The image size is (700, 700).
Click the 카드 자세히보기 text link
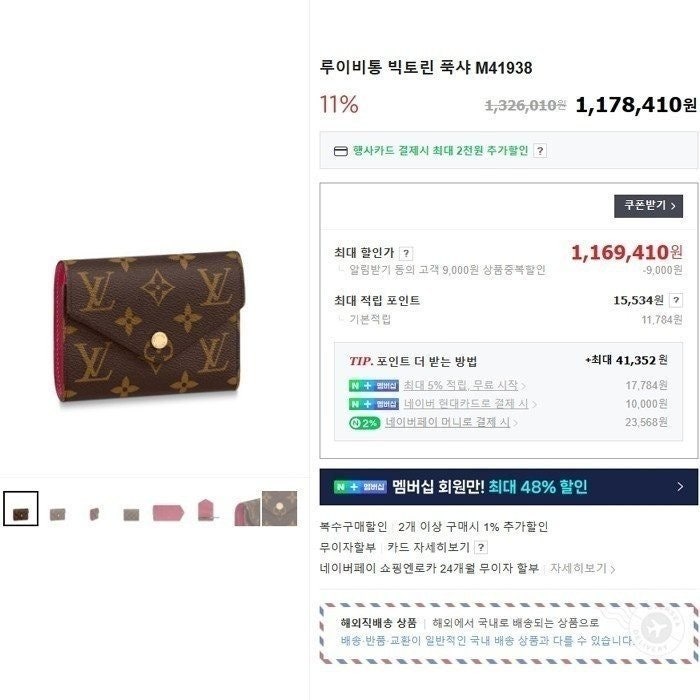tap(428, 547)
